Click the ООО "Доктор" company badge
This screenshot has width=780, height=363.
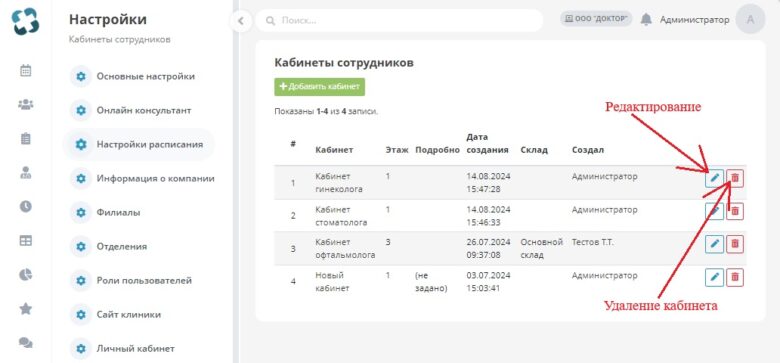(596, 19)
